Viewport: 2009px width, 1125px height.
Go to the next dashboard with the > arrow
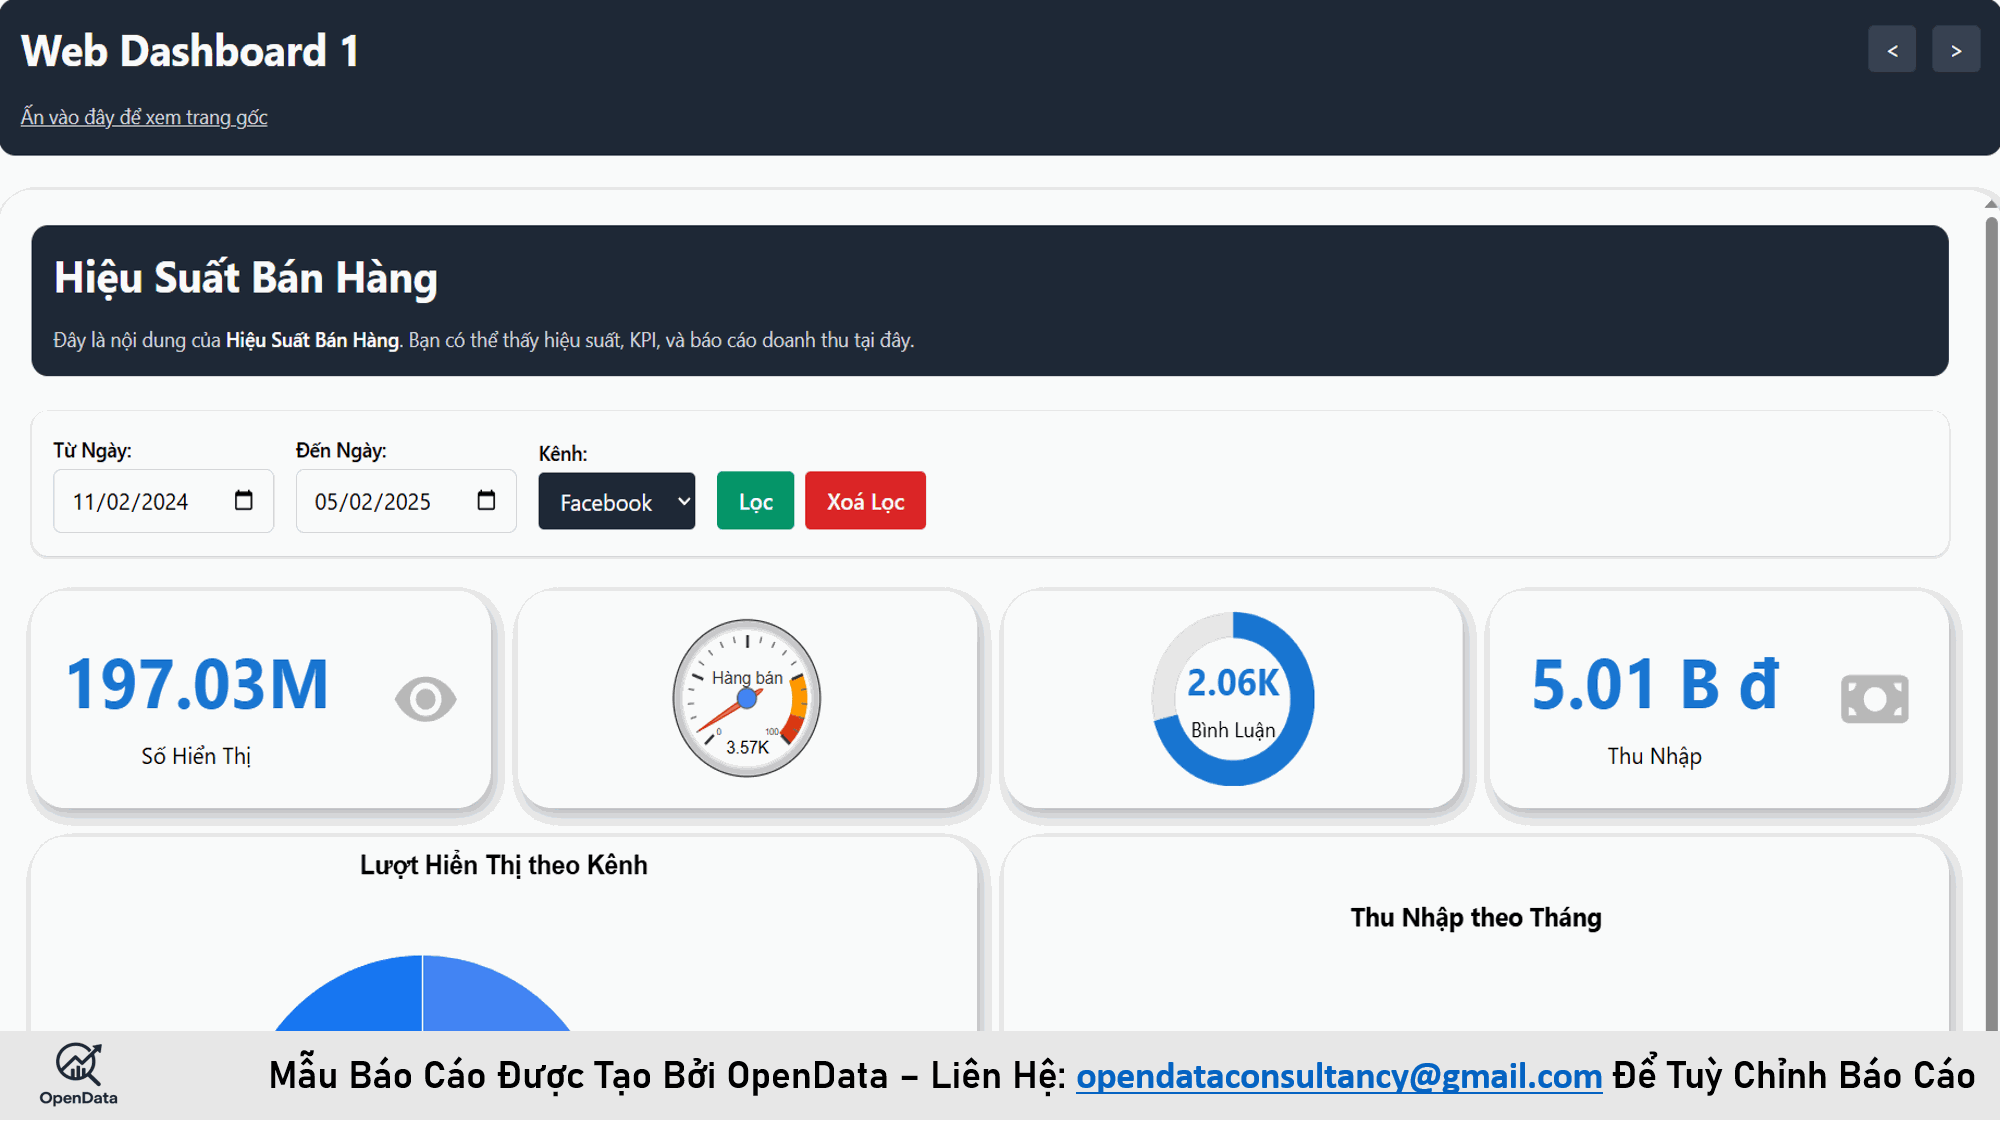(1955, 50)
